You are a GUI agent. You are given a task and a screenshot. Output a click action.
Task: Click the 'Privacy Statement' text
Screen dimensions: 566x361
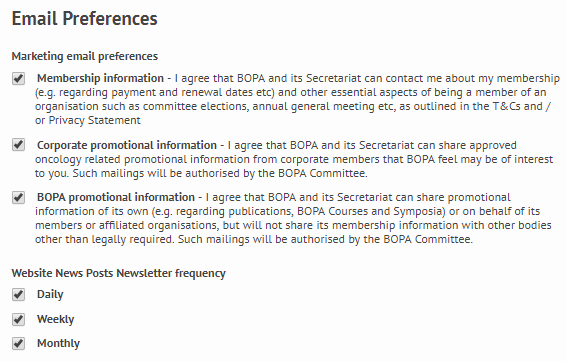pyautogui.click(x=95, y=120)
